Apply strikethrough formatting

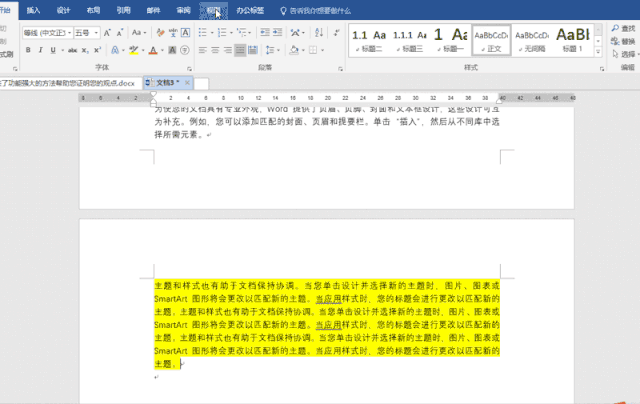(73, 50)
